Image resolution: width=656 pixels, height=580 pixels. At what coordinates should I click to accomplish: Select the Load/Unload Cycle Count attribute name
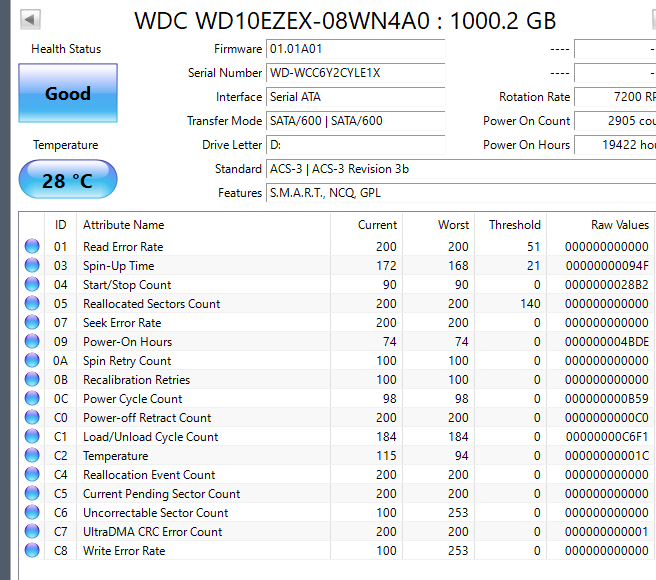151,437
